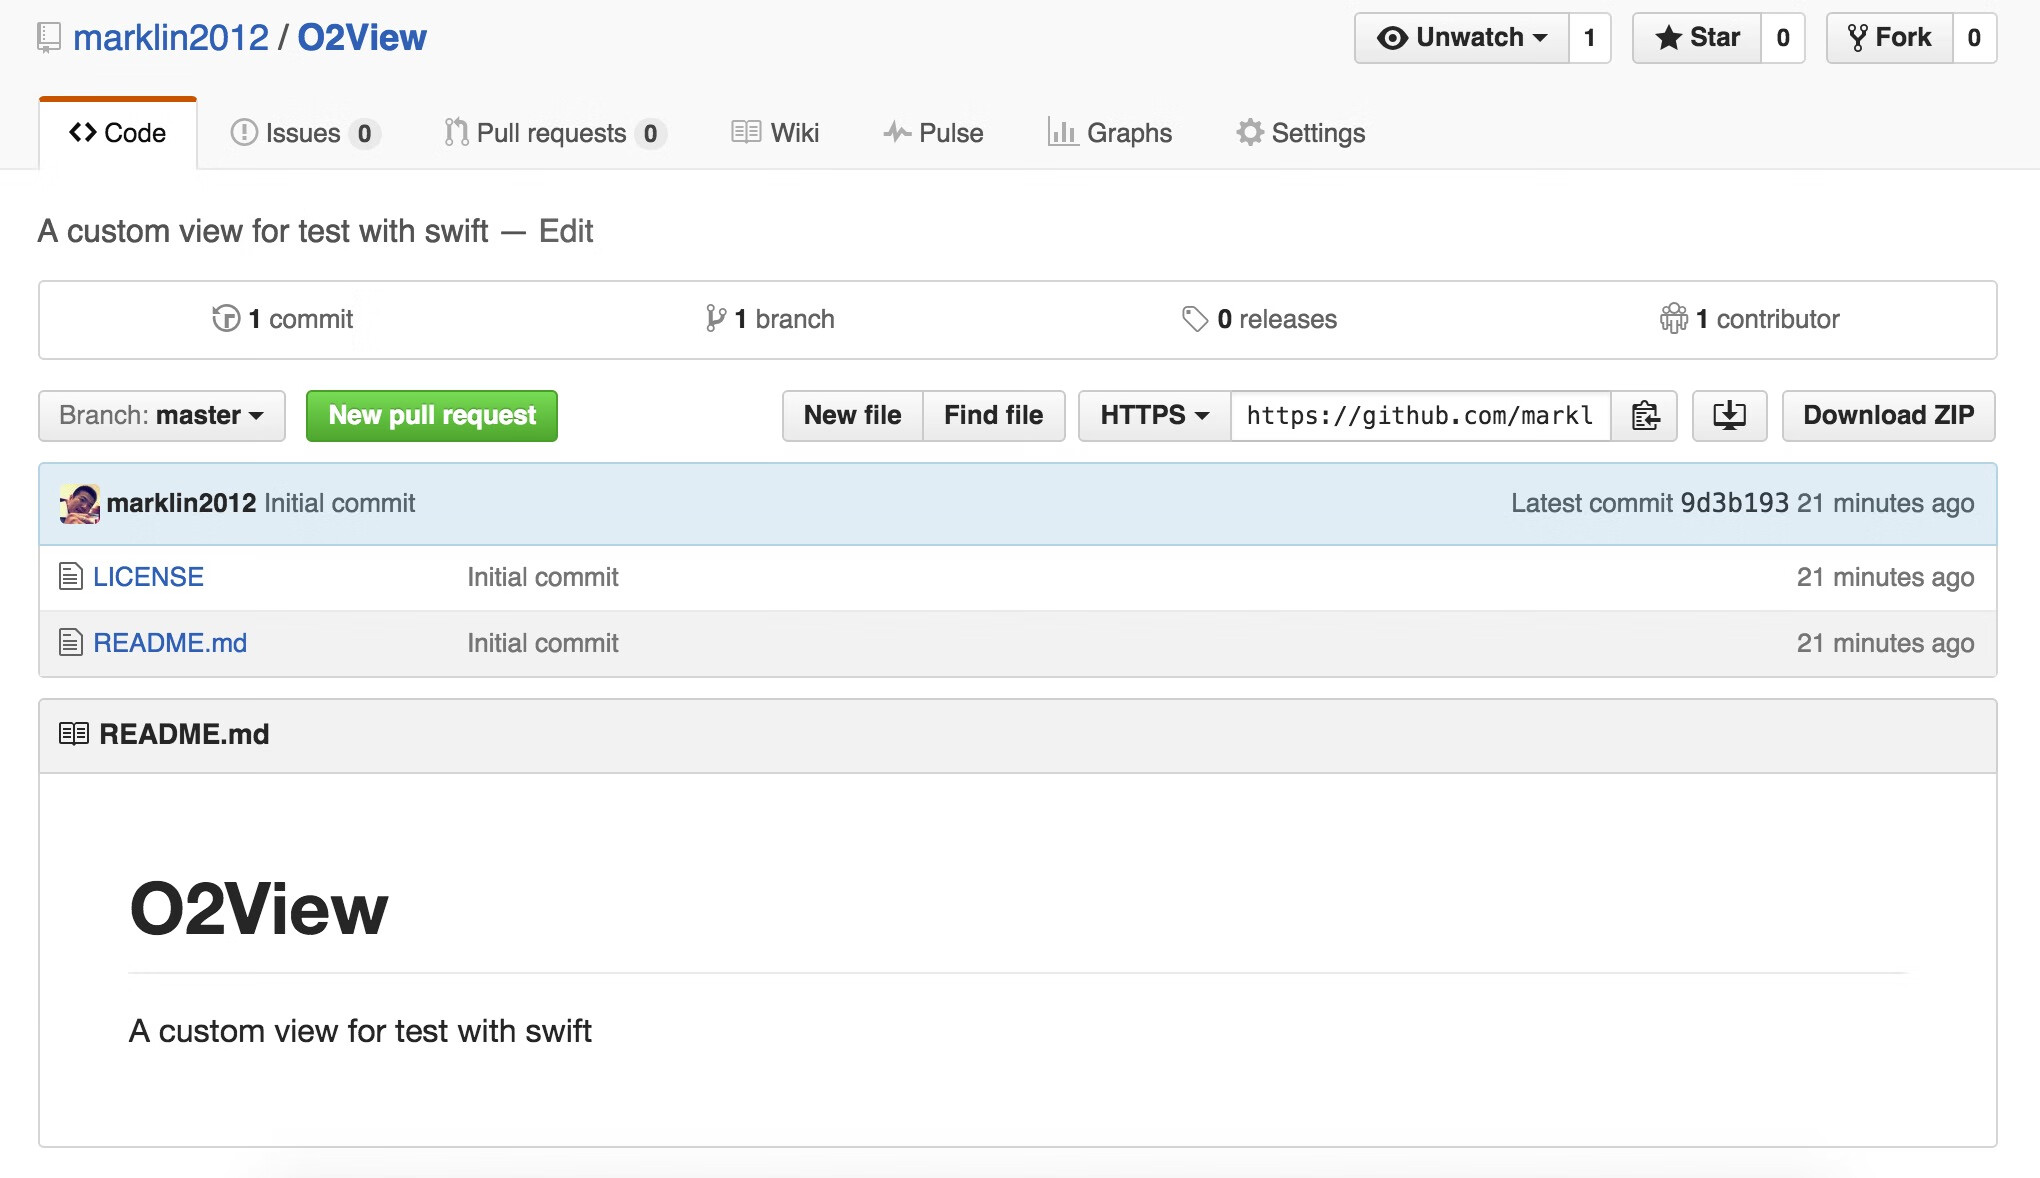This screenshot has height=1178, width=2040.
Task: Open commit hash 9d3b193
Action: [x=1735, y=503]
